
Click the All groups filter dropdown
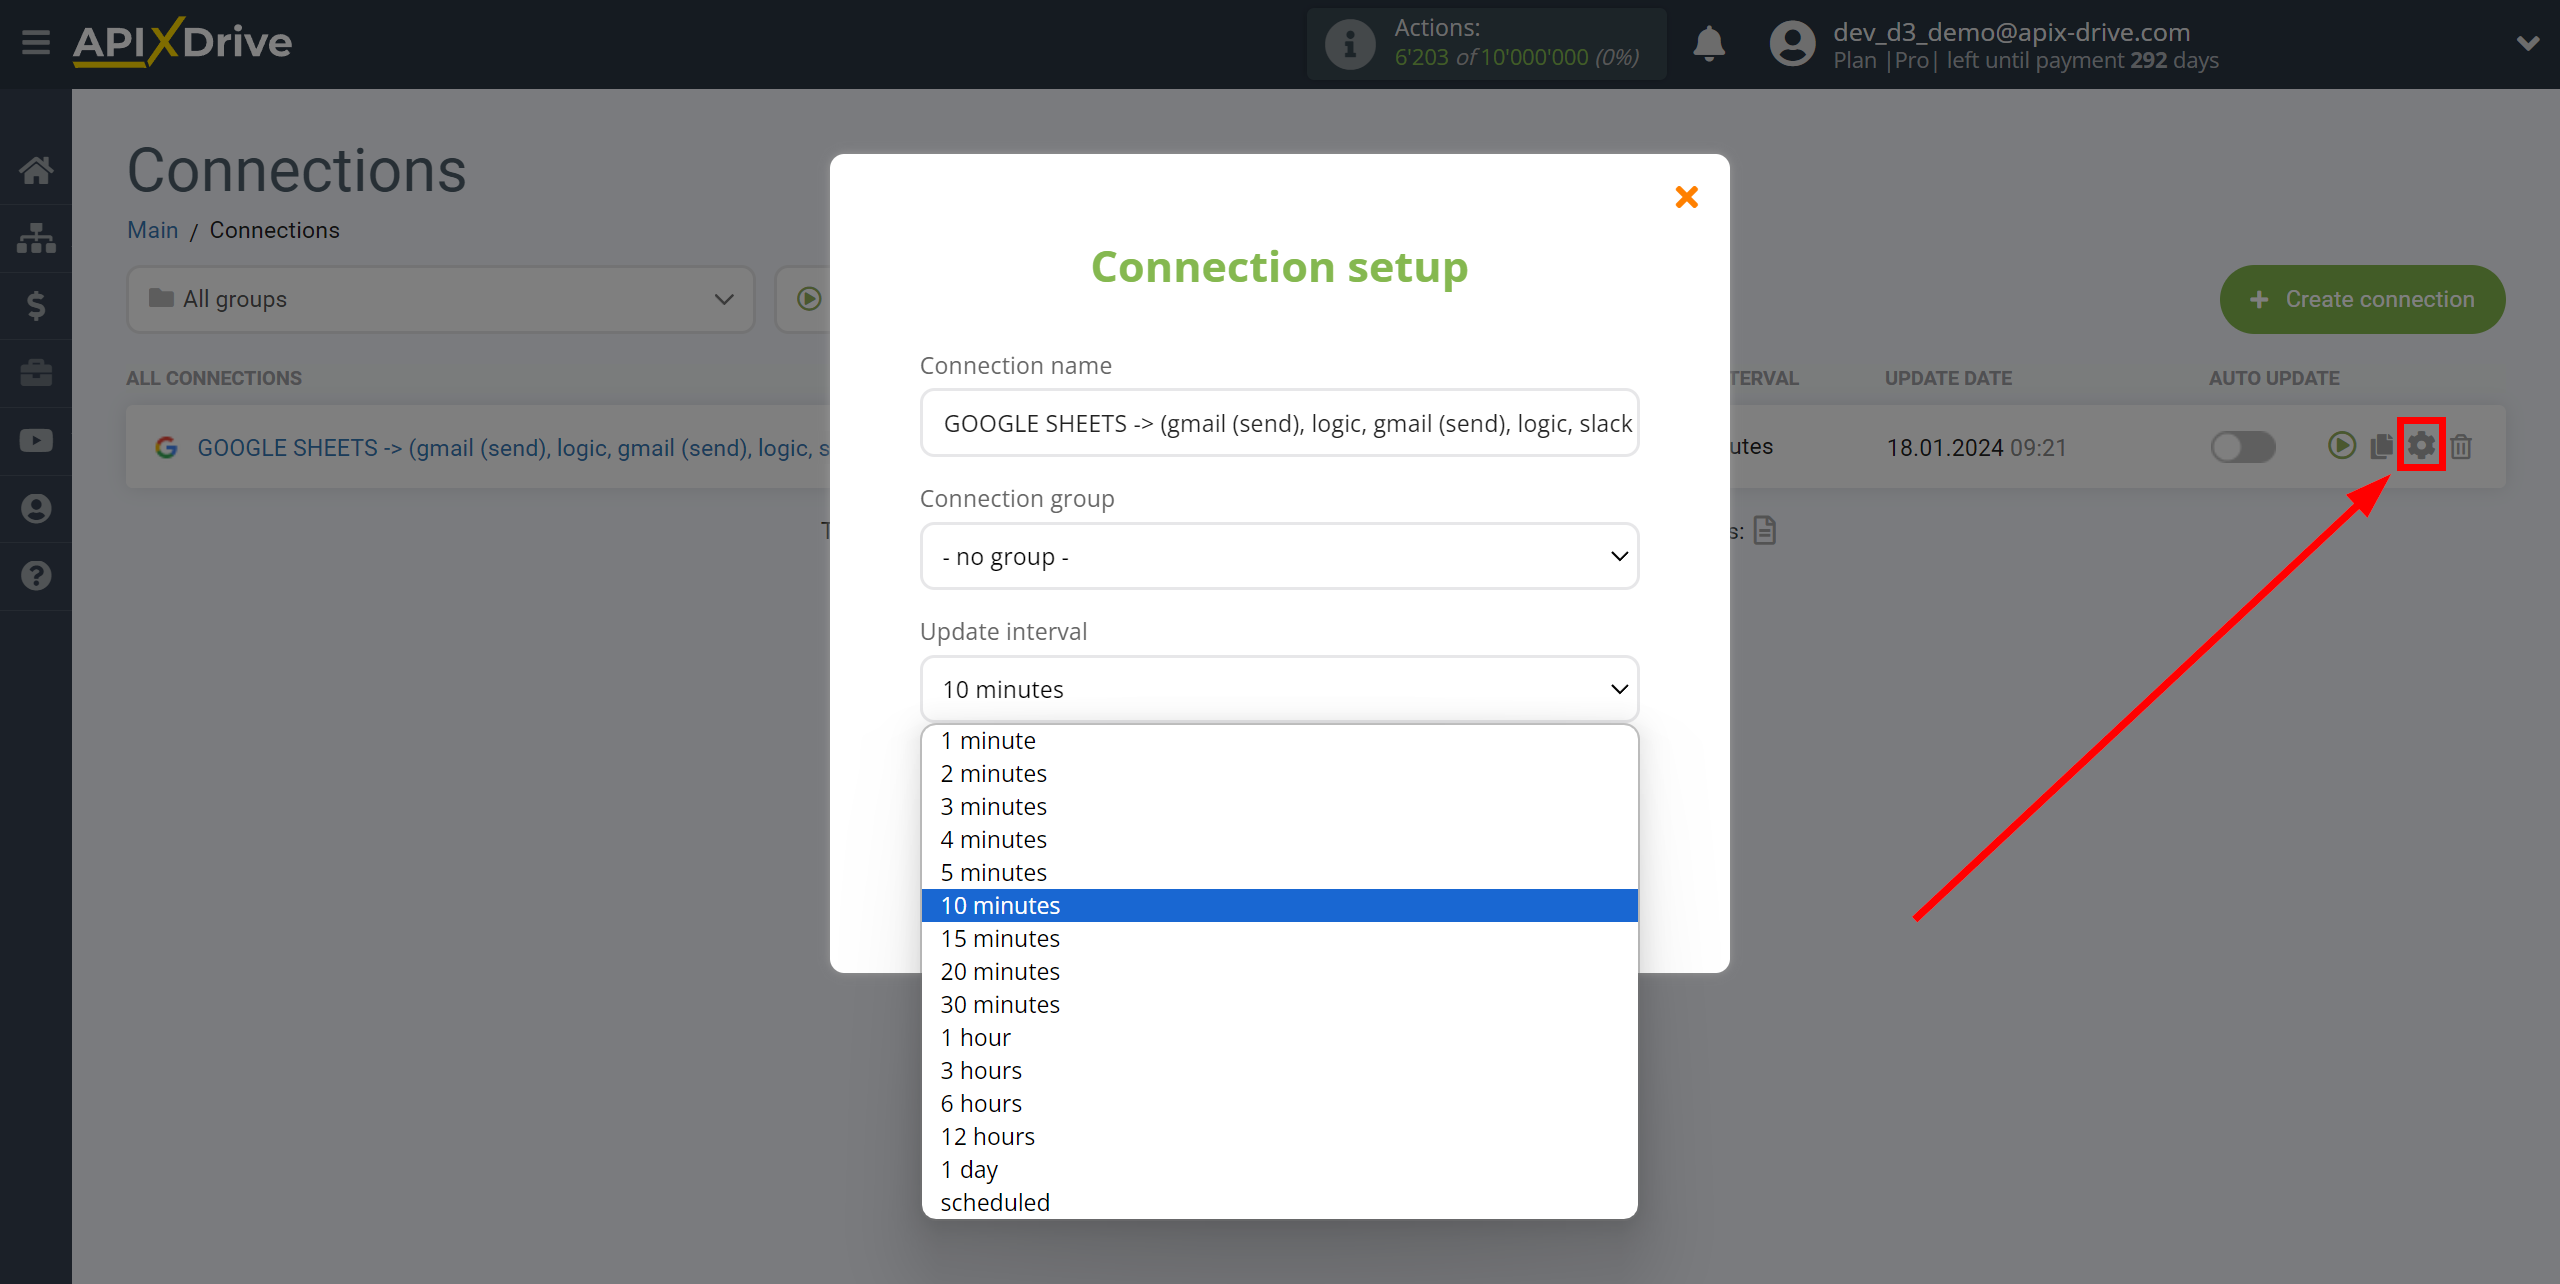434,298
